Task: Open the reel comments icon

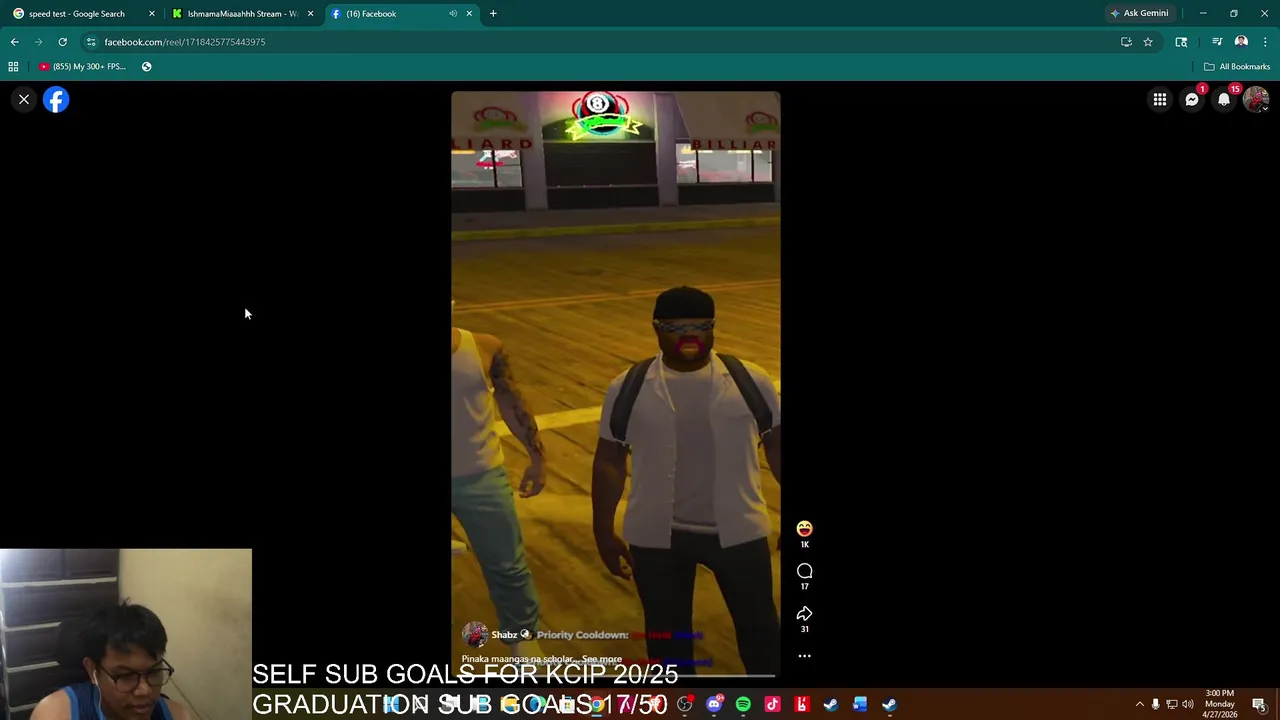Action: click(804, 571)
